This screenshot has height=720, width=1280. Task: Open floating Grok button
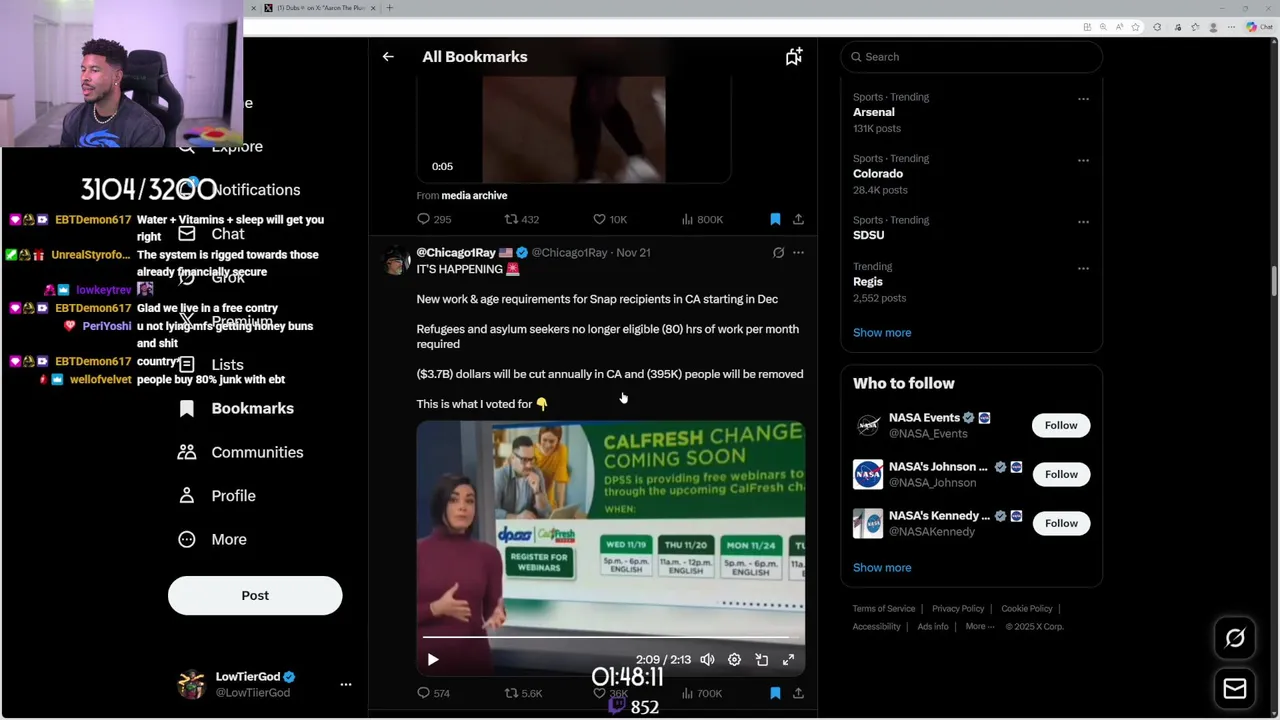(1235, 638)
